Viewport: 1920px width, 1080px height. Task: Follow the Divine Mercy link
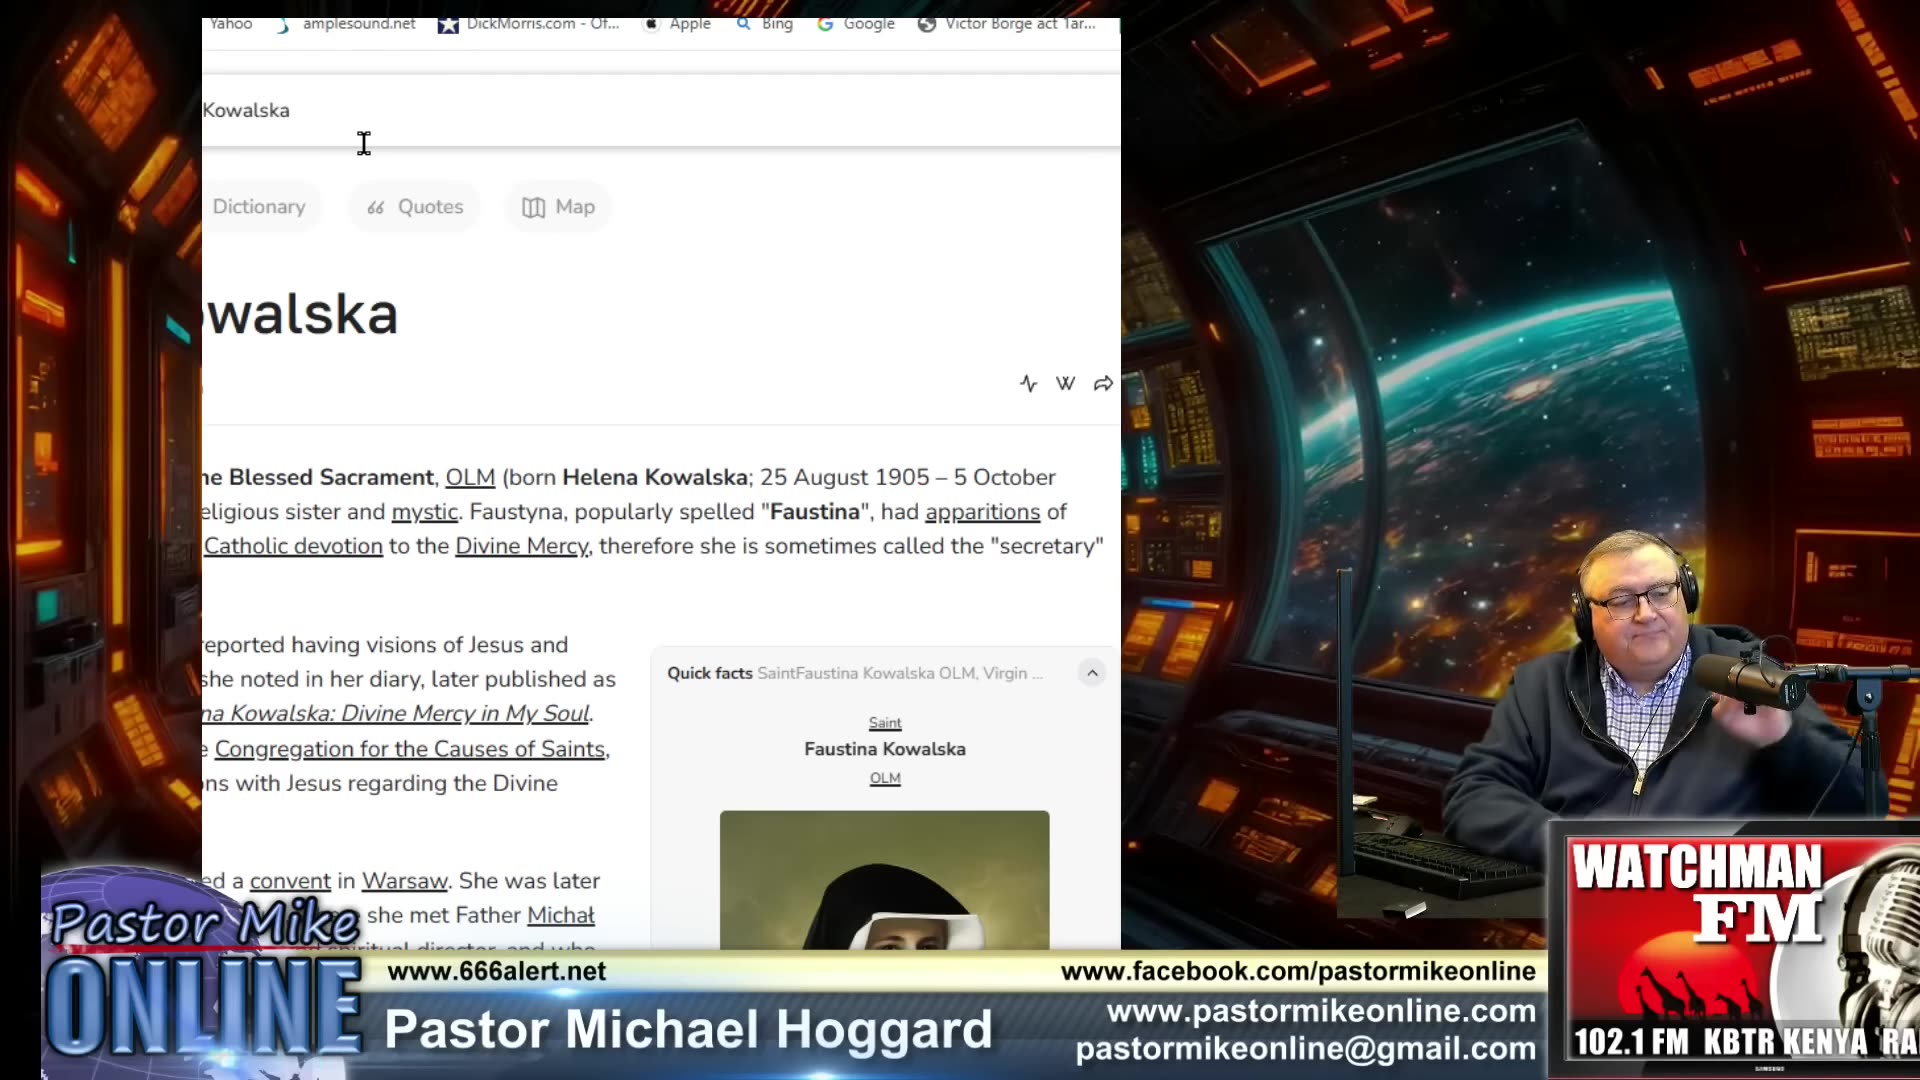pos(522,546)
